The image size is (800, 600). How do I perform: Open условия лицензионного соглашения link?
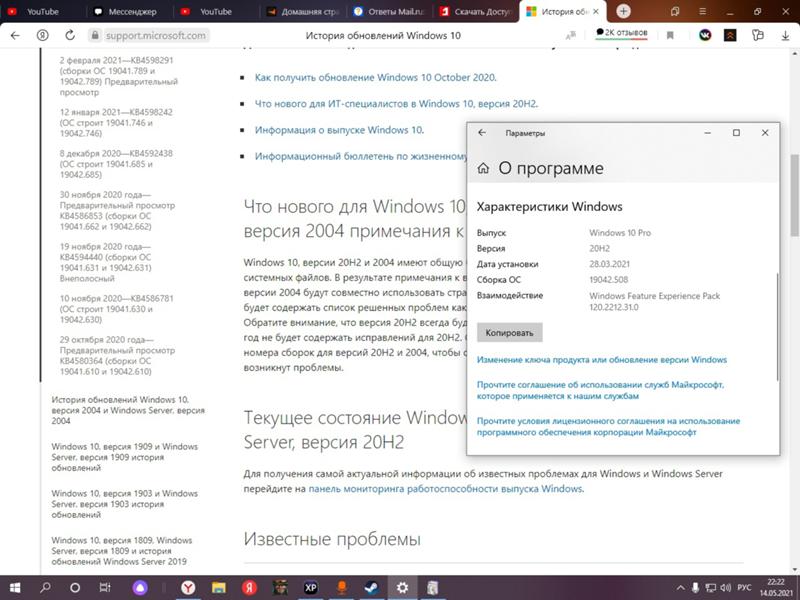[x=608, y=427]
